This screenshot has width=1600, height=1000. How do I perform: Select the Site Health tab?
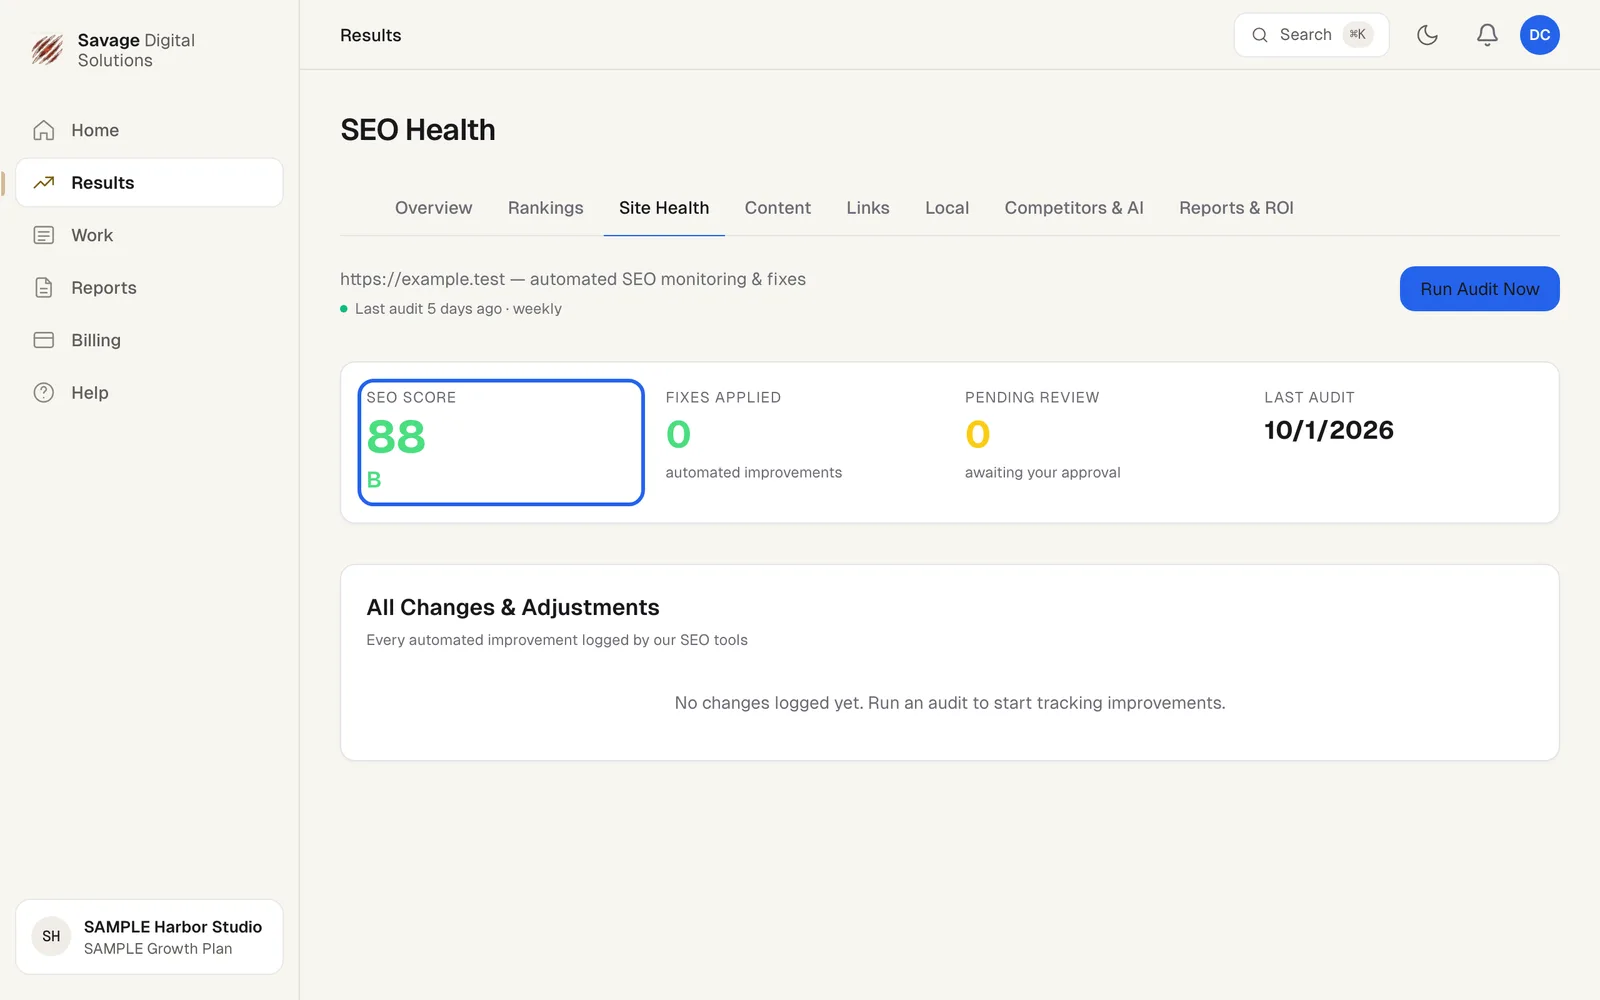coord(664,208)
